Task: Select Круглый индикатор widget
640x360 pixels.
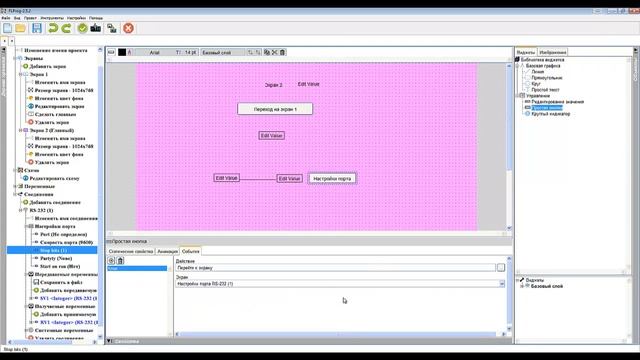Action: (551, 114)
